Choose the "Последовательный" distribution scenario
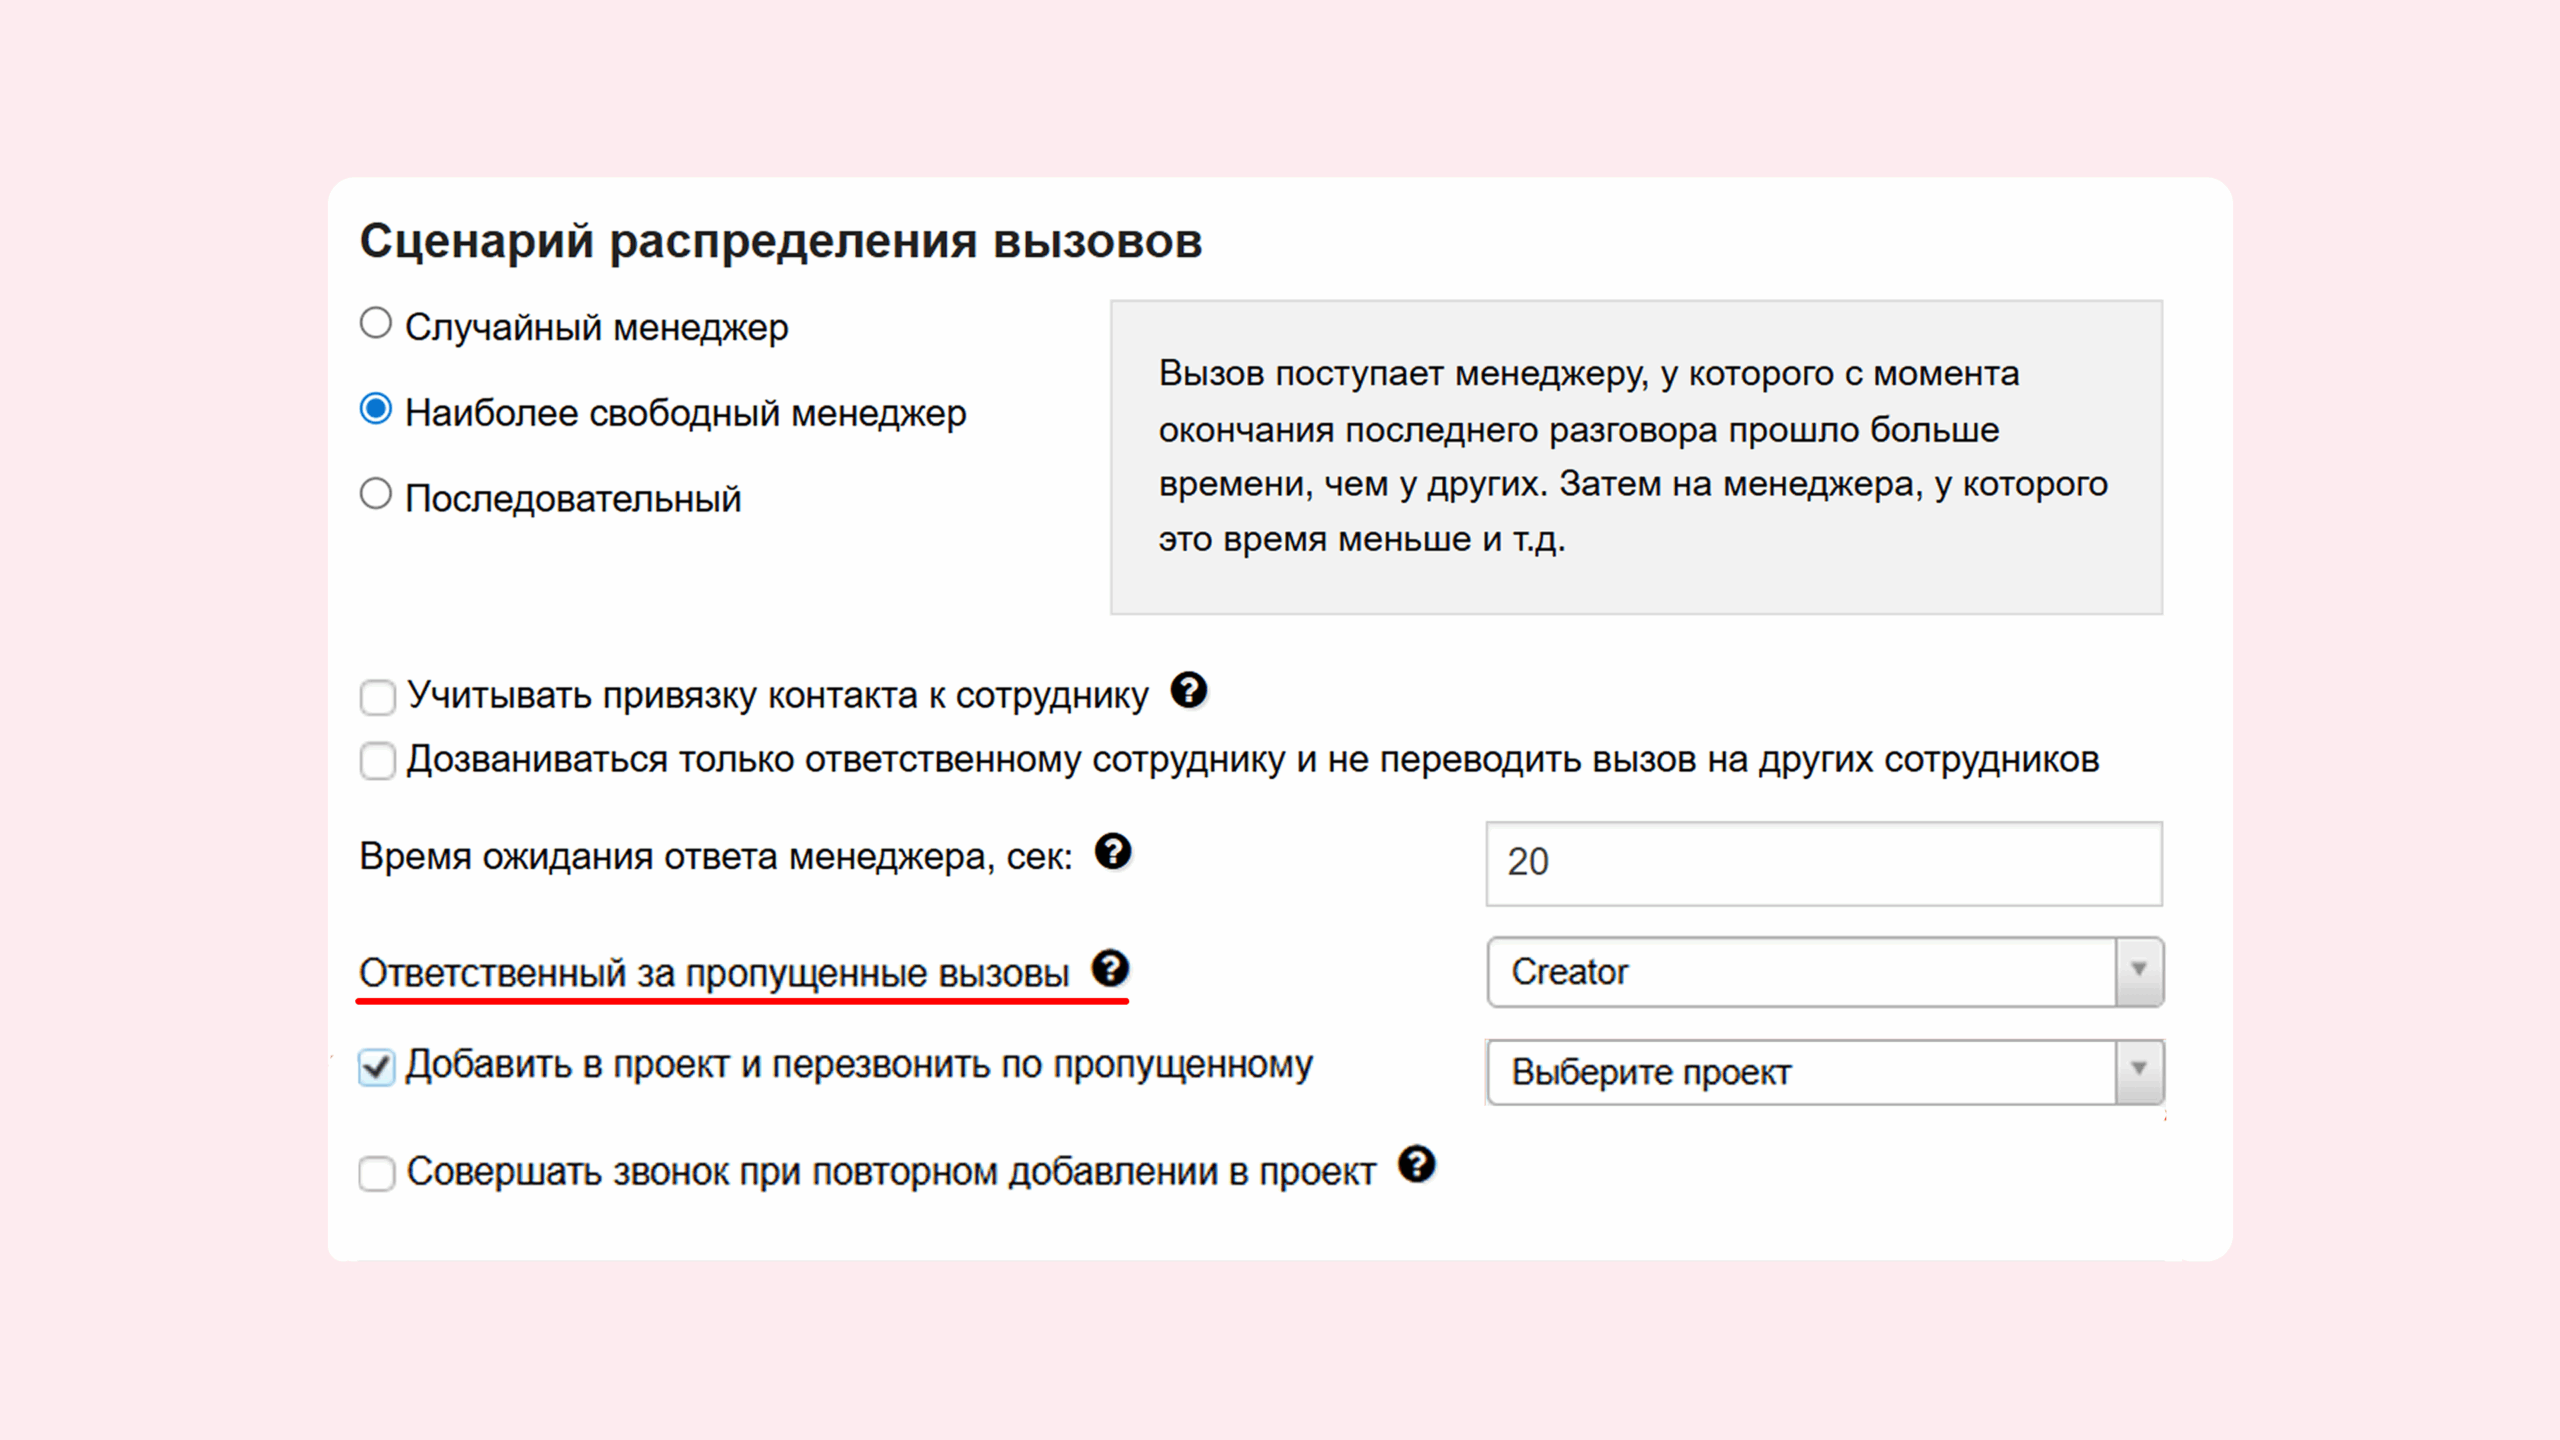The image size is (2560, 1440). [376, 495]
